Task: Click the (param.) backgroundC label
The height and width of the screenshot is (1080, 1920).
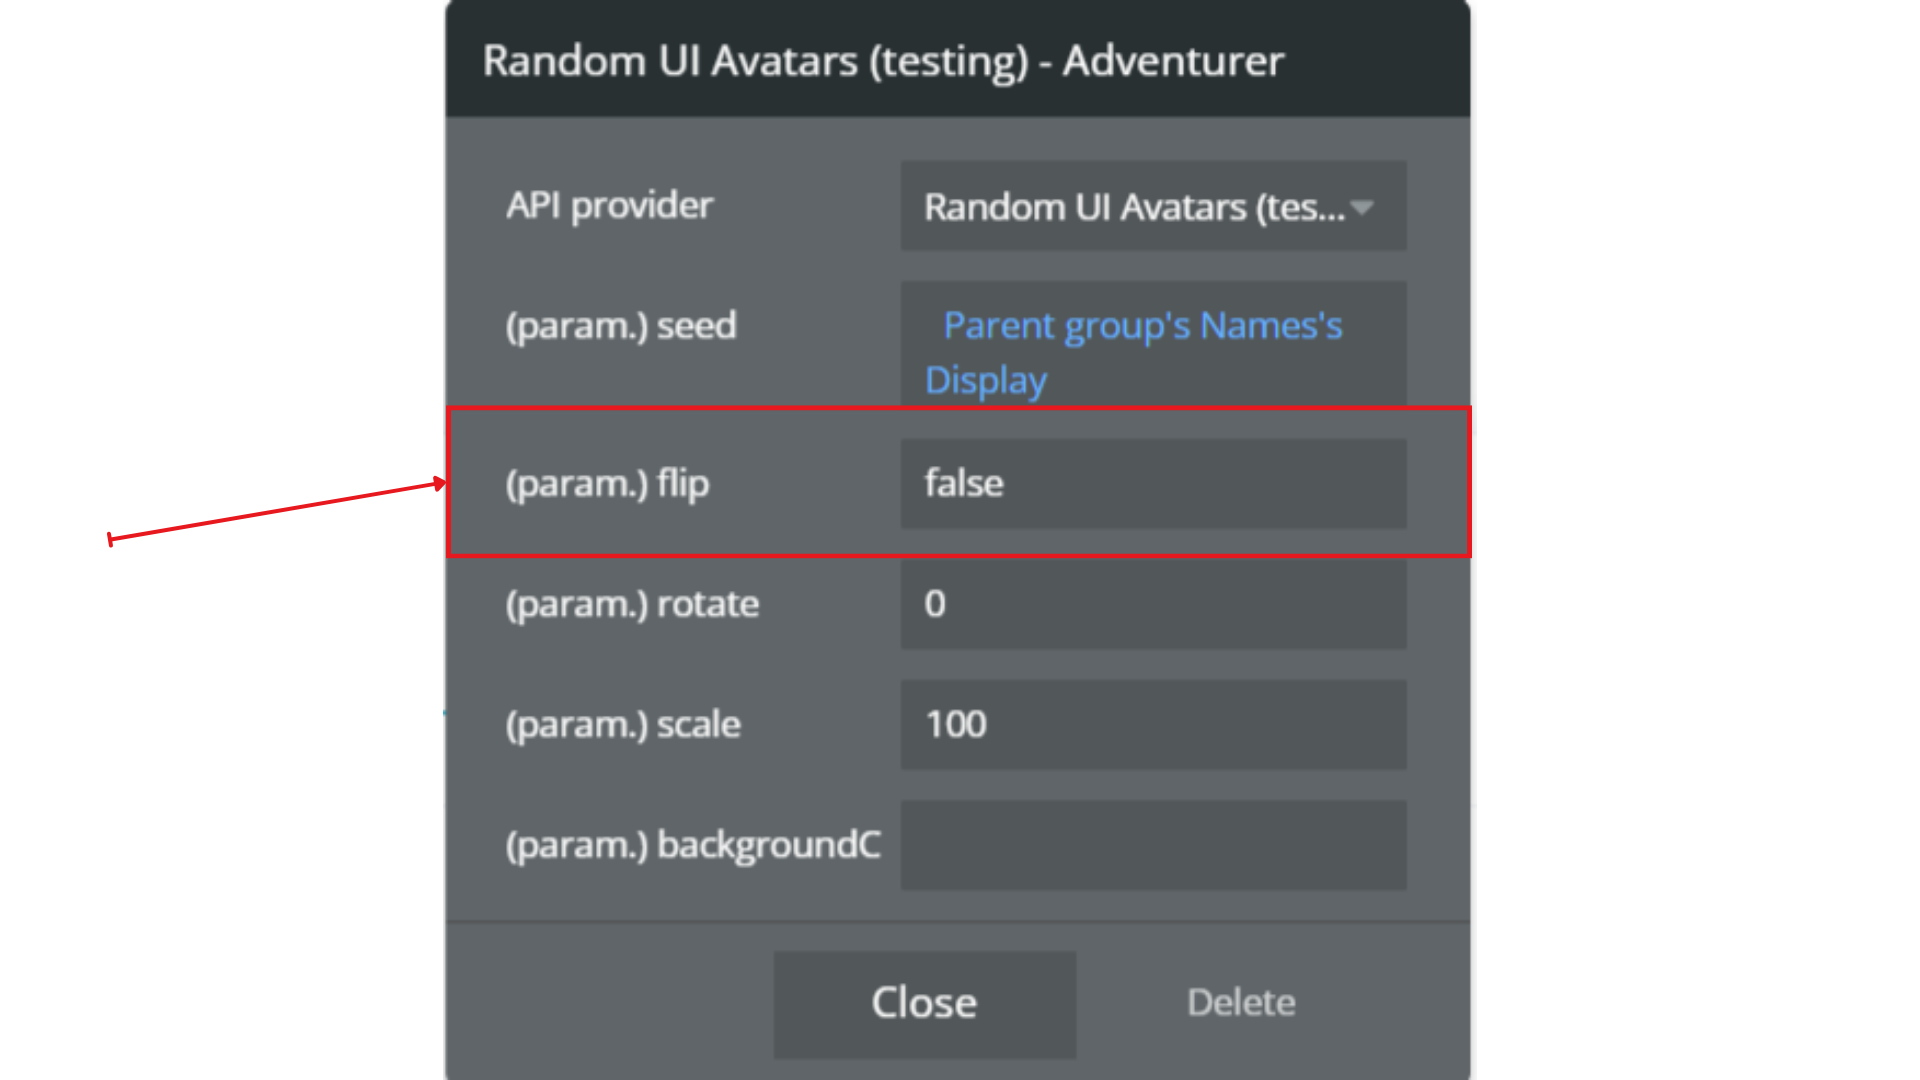Action: point(693,845)
